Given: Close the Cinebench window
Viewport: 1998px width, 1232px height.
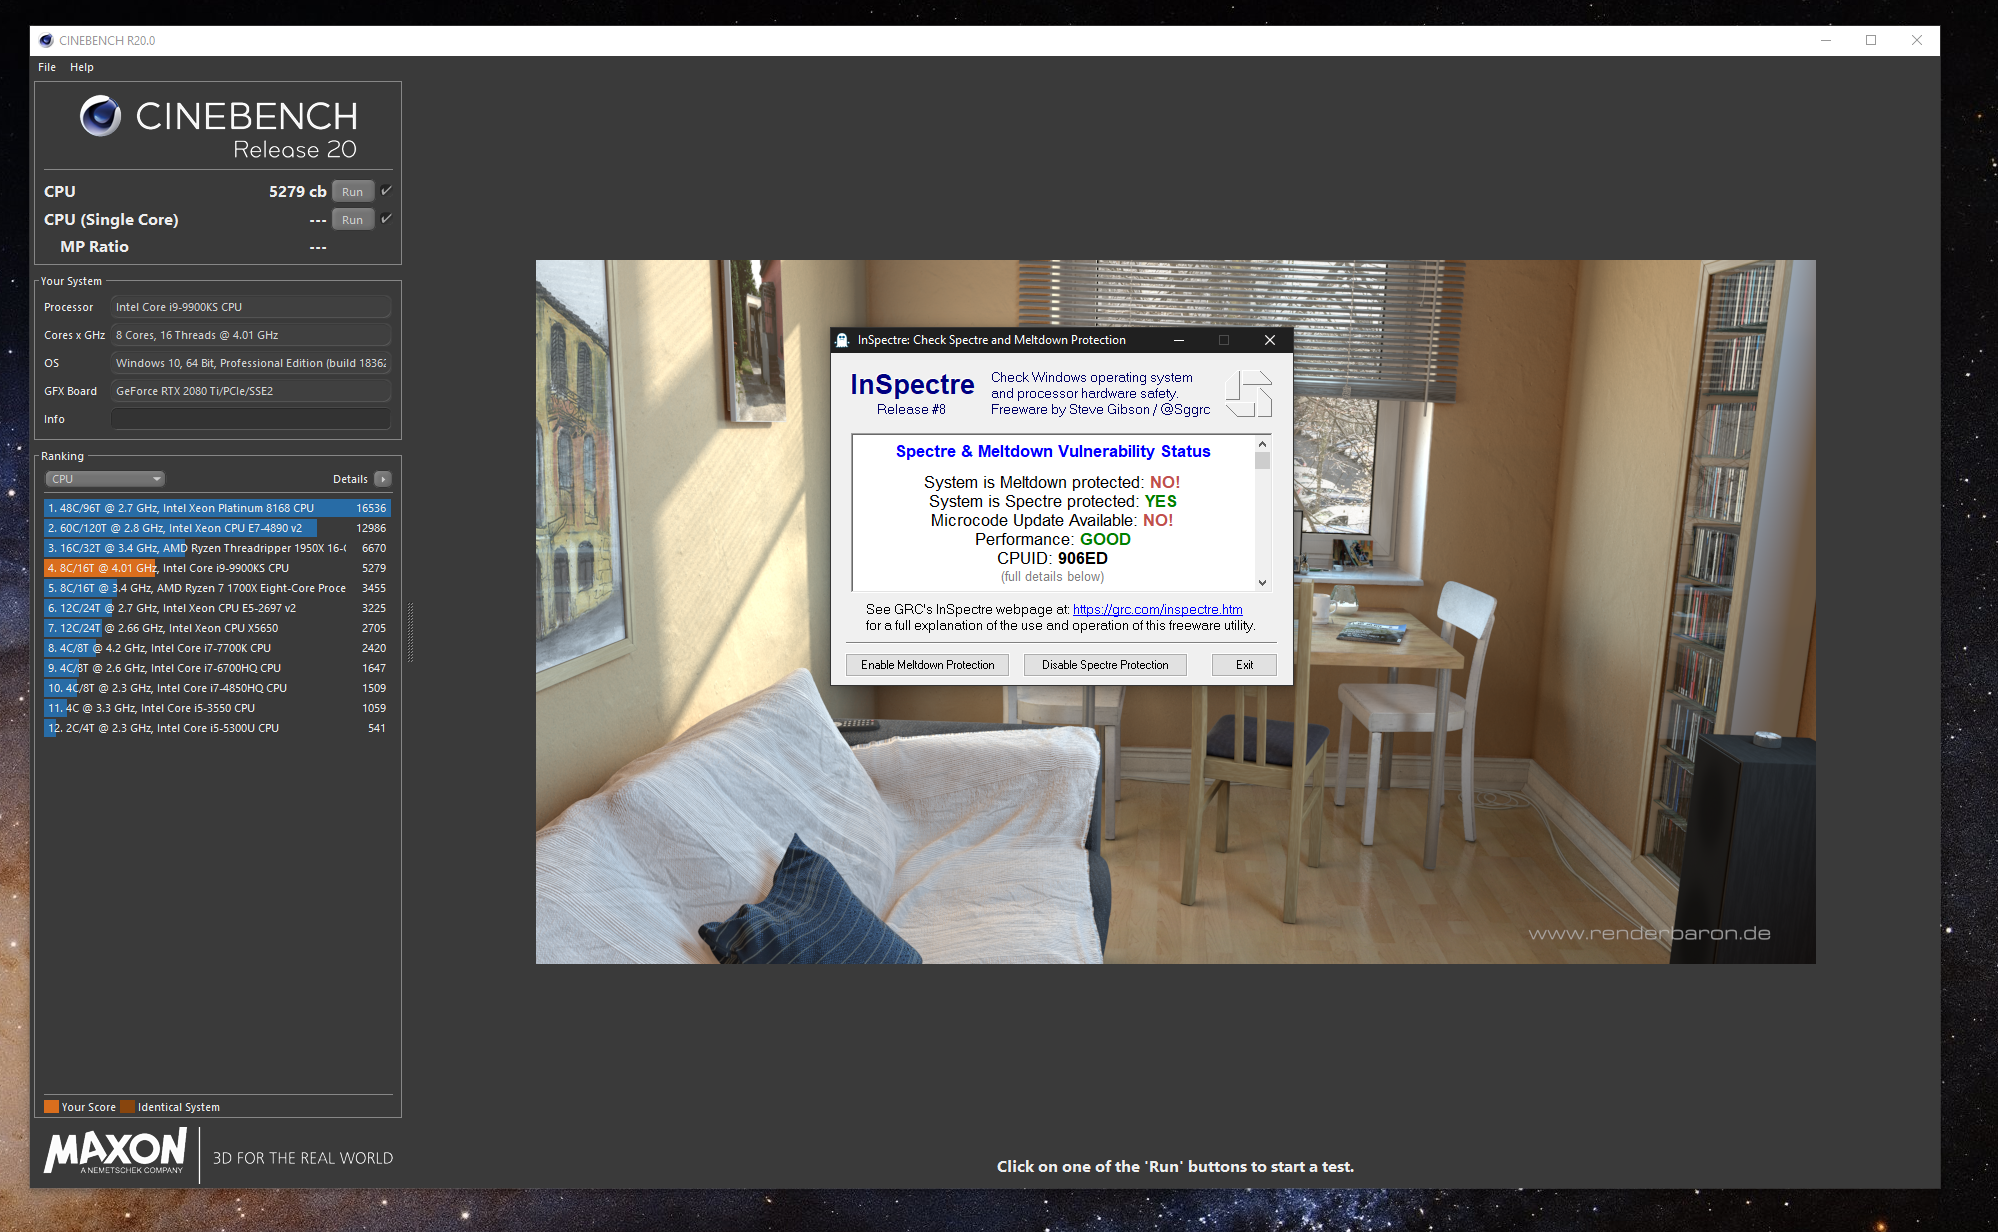Looking at the screenshot, I should click(x=1917, y=41).
